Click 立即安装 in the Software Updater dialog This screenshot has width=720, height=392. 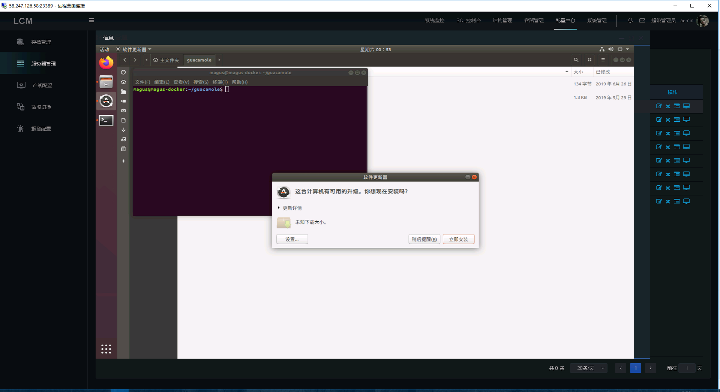458,239
